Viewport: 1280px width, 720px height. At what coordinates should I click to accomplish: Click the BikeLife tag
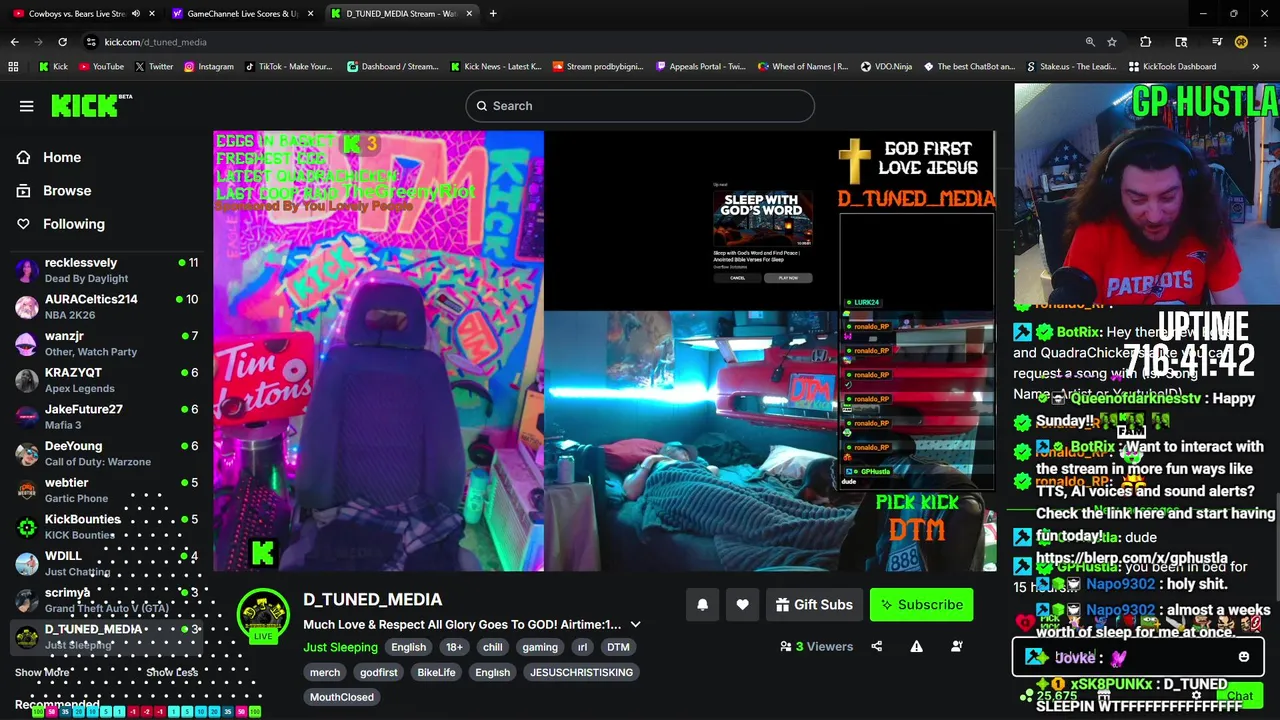tap(436, 673)
